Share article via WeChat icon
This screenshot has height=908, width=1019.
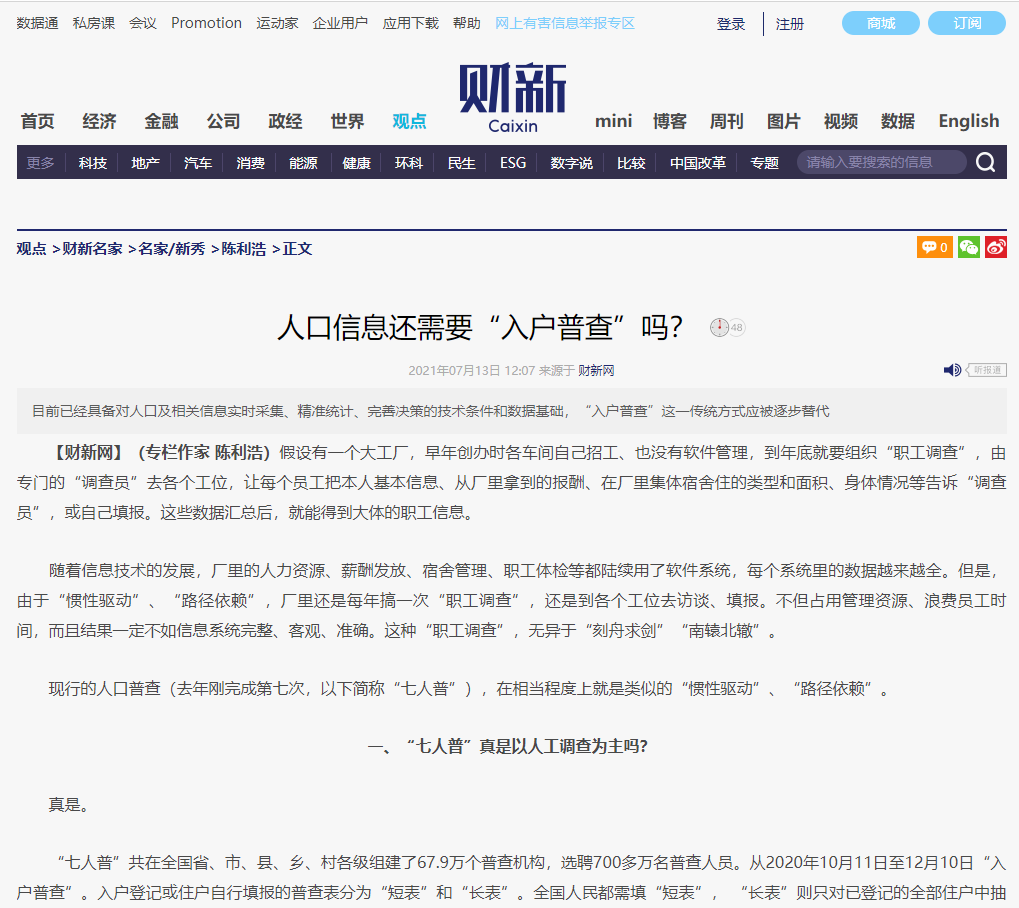pyautogui.click(x=968, y=247)
